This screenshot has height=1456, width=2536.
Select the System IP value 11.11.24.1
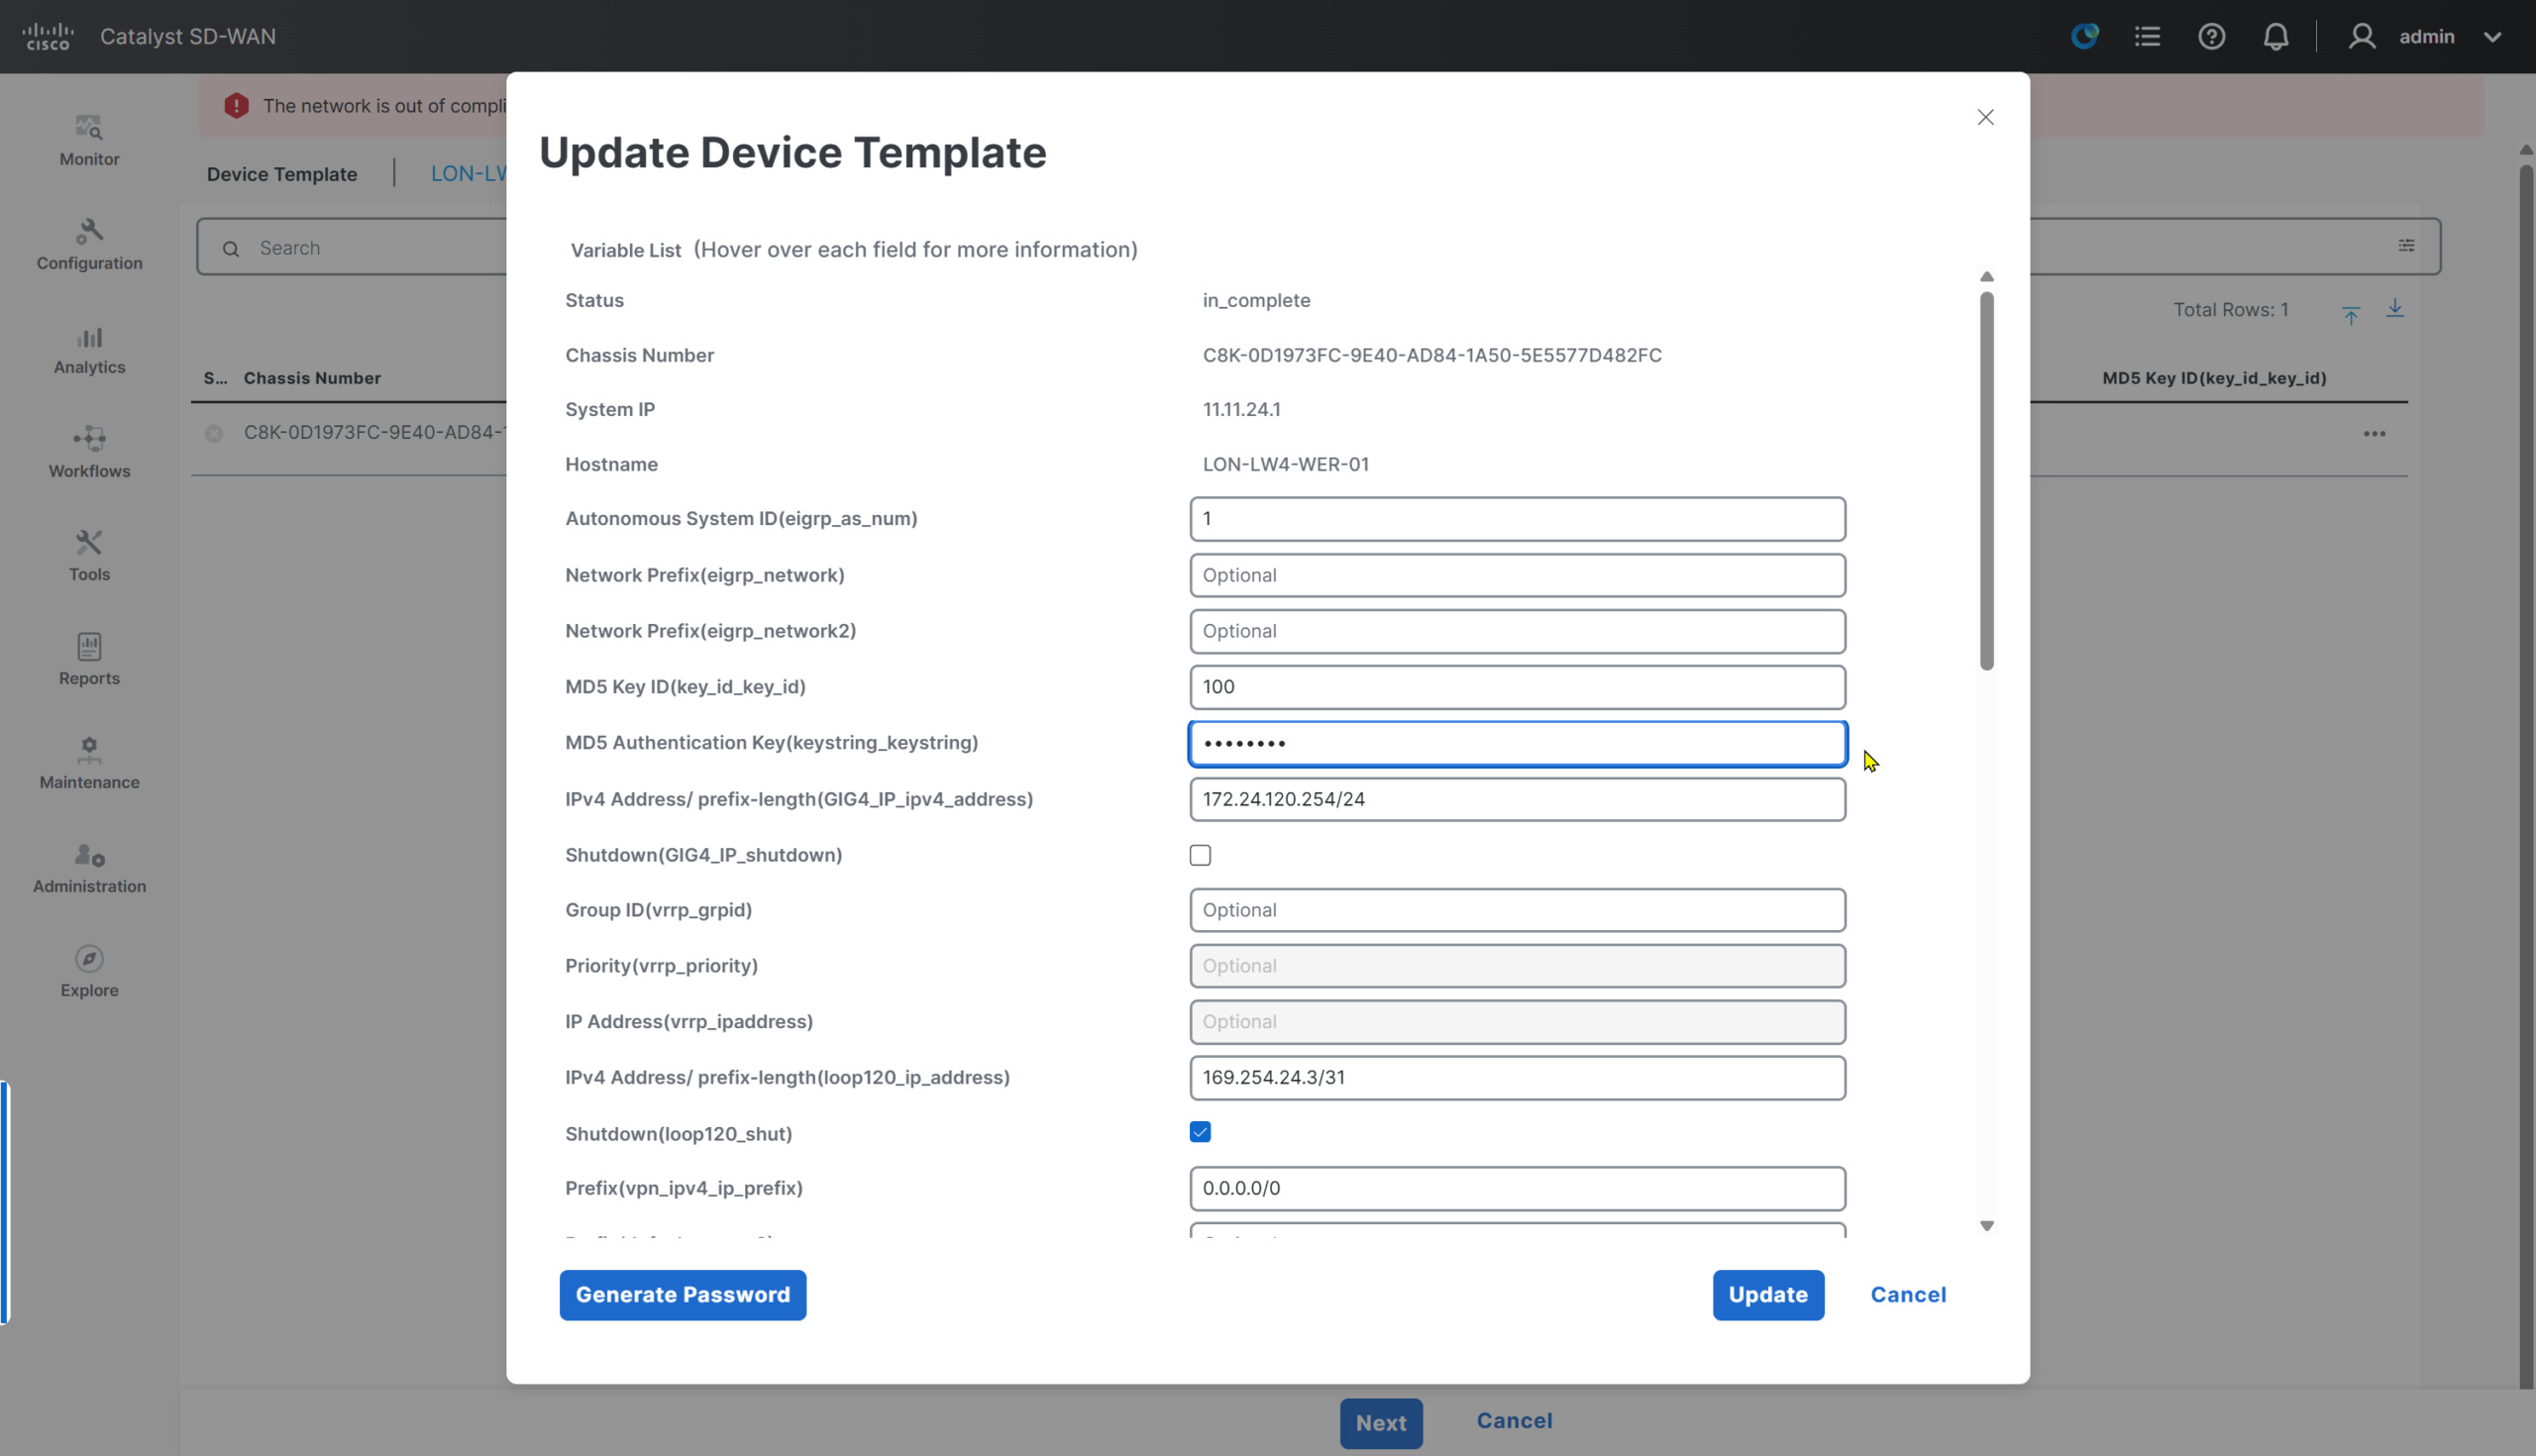pos(1241,409)
